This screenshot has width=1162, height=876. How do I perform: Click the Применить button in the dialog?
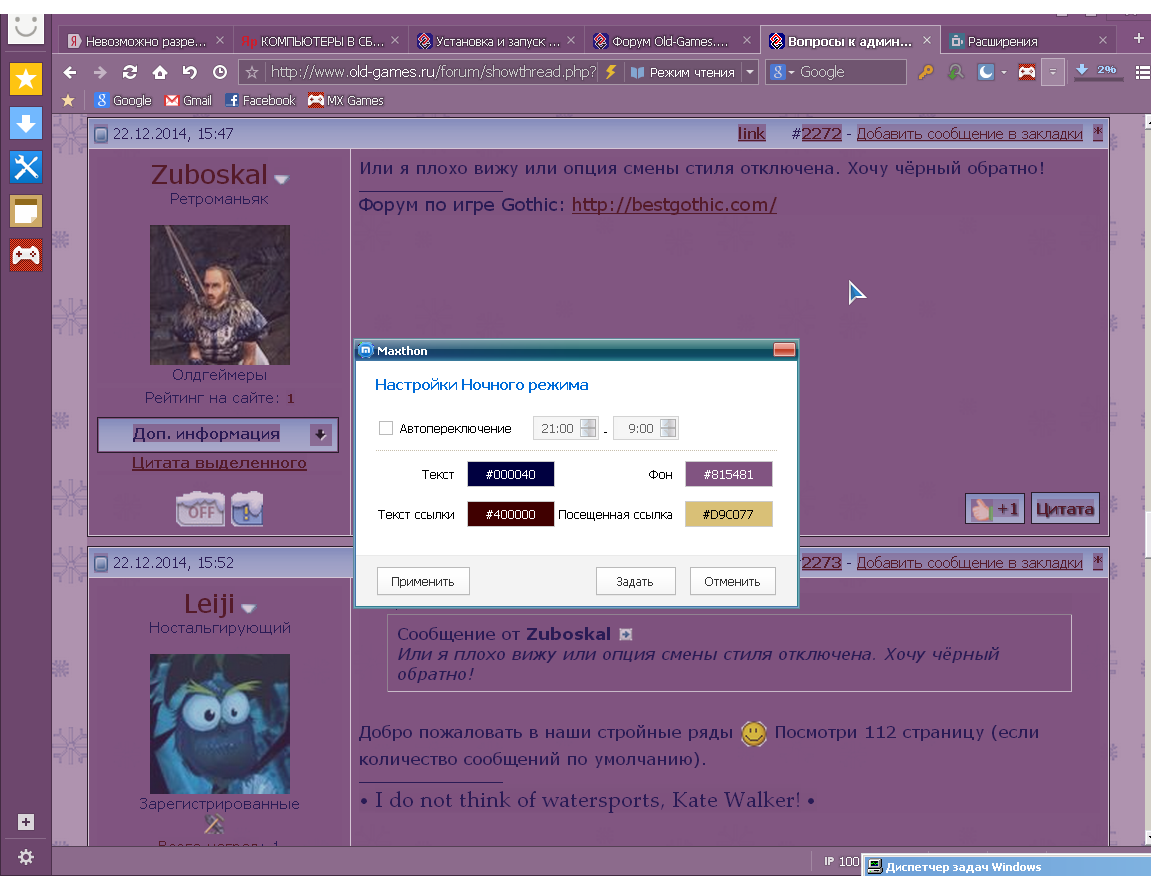[x=423, y=581]
